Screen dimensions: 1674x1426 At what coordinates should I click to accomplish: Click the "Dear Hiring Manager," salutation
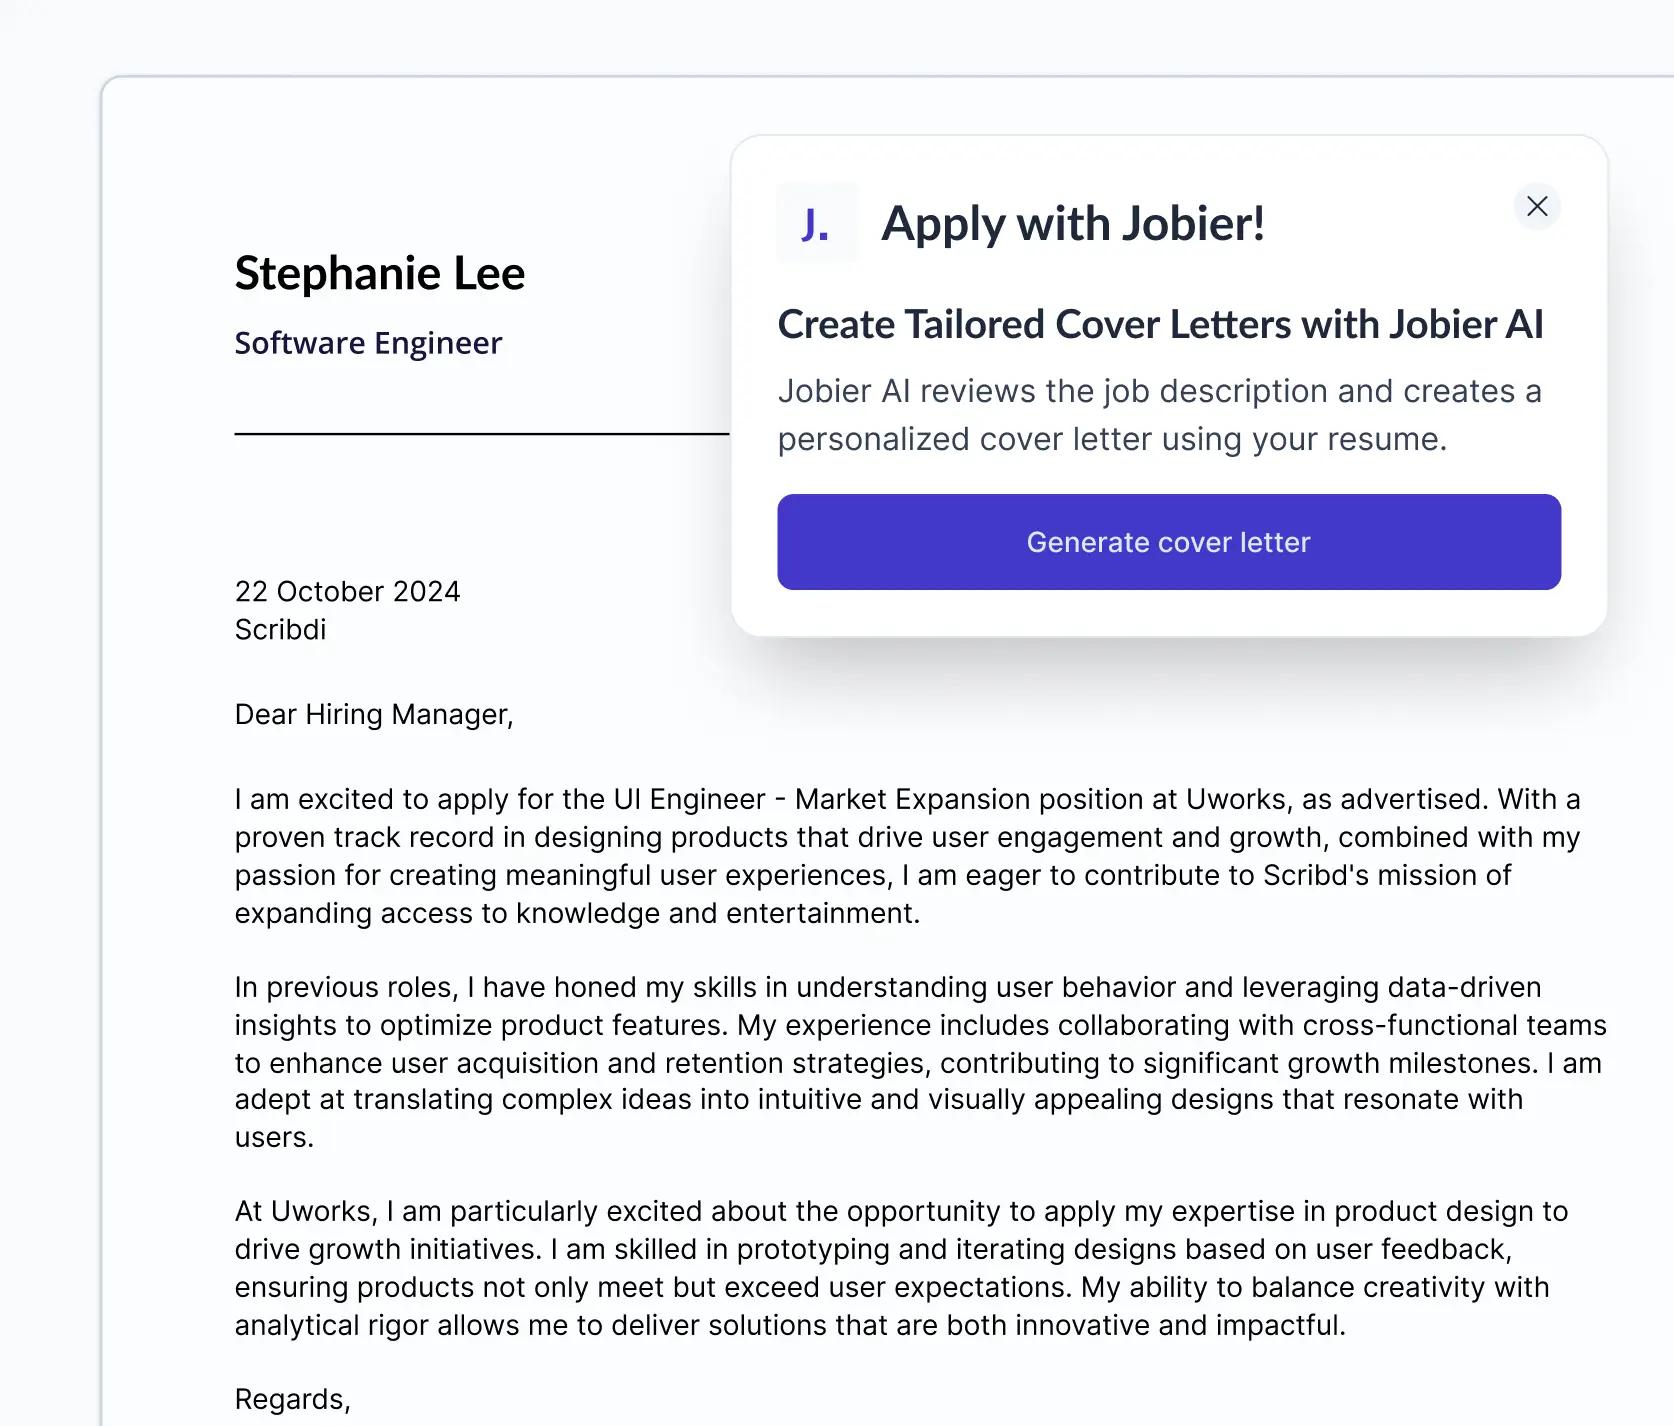pos(374,714)
